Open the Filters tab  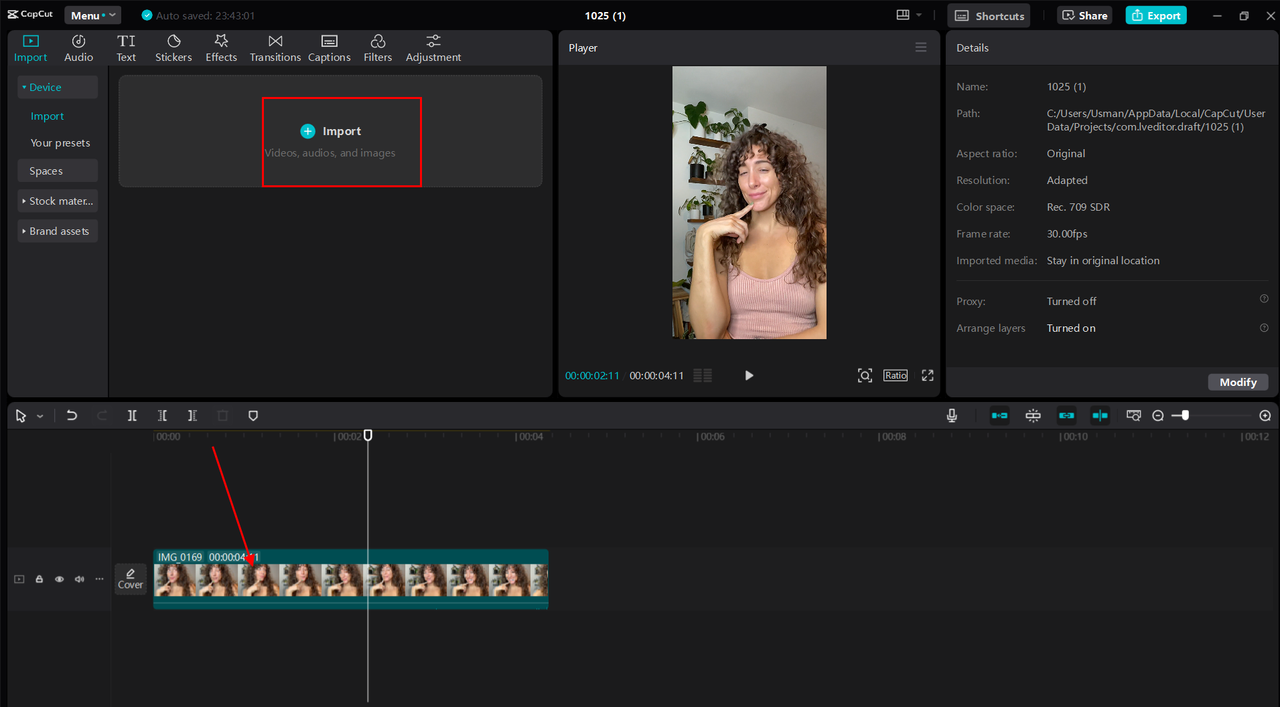click(x=378, y=48)
